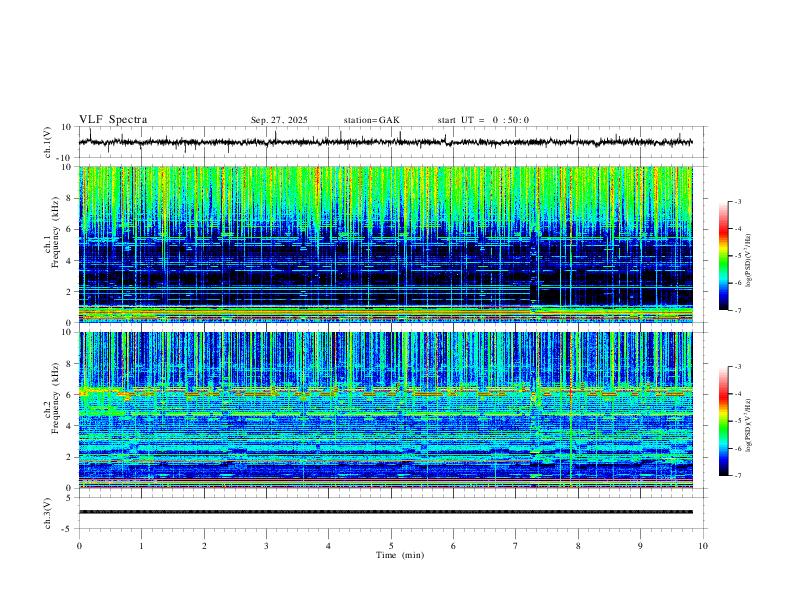Screen dimensions: 792x612
Task: Click the "-5" tick on ch.1 colorbar
Action: [738, 256]
